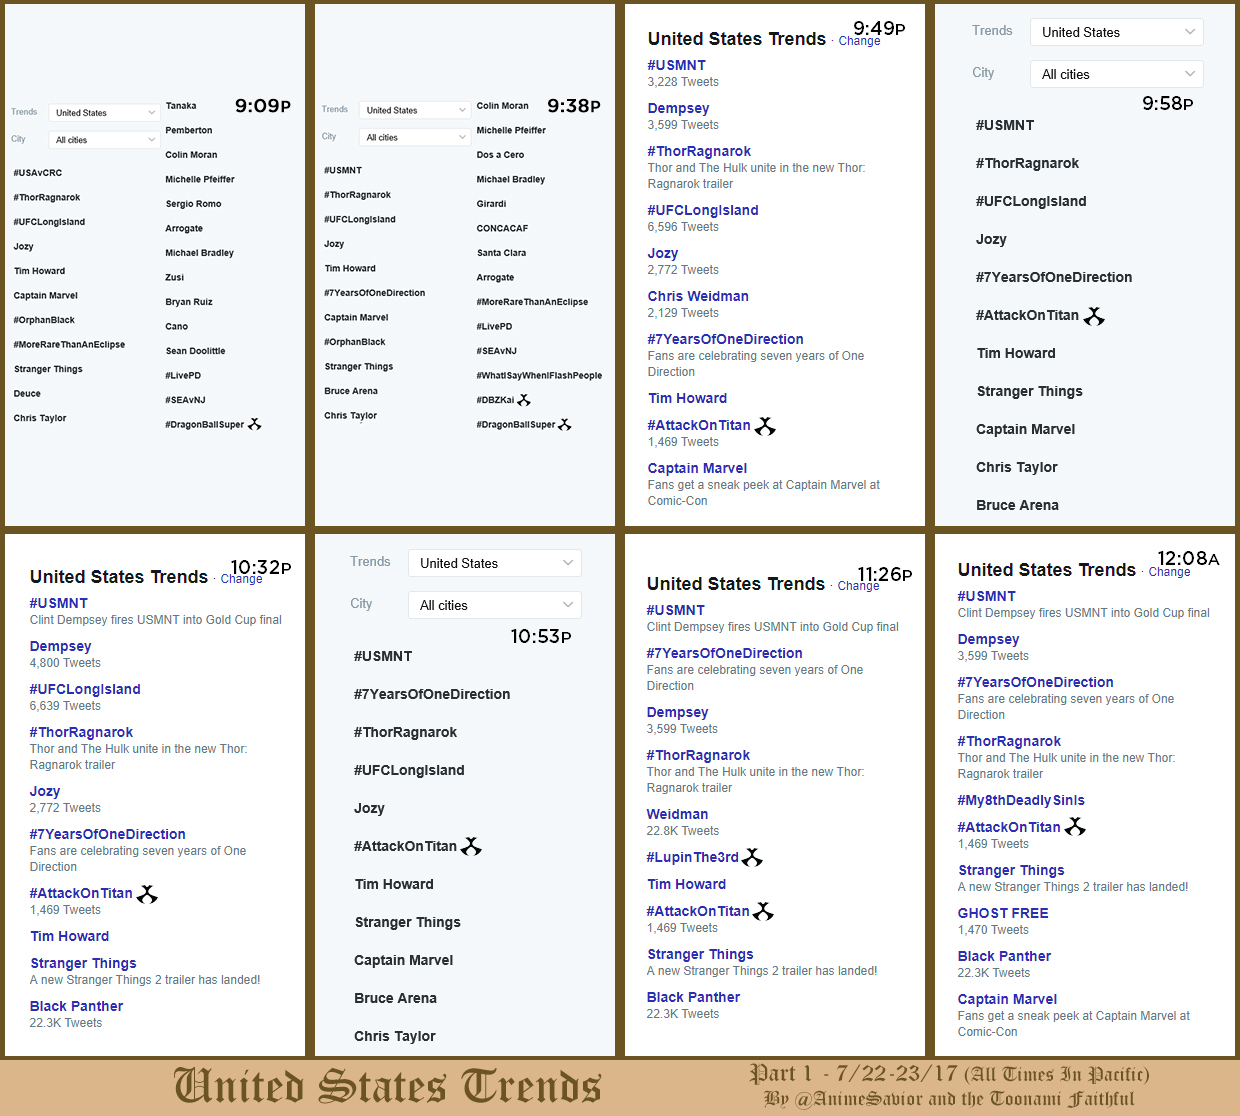1240x1116 pixels.
Task: Click the icon beside #DragonBallSuper in the 9:09P panel
Action: [255, 424]
